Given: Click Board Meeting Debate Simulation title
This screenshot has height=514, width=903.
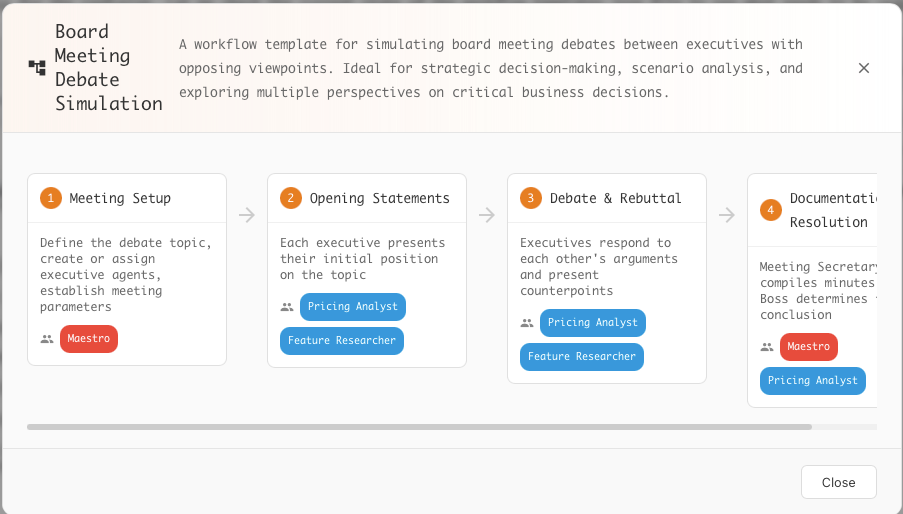Looking at the screenshot, I should (108, 68).
